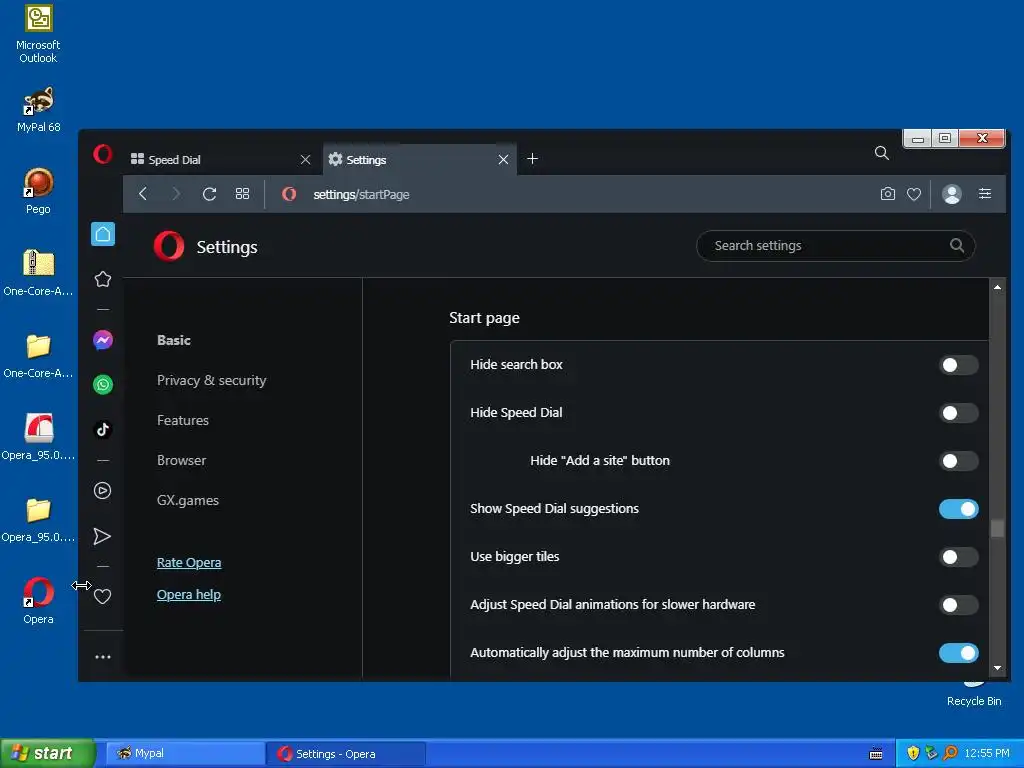Image resolution: width=1024 pixels, height=768 pixels.
Task: Select the Pego desktop icon
Action: pyautogui.click(x=38, y=190)
